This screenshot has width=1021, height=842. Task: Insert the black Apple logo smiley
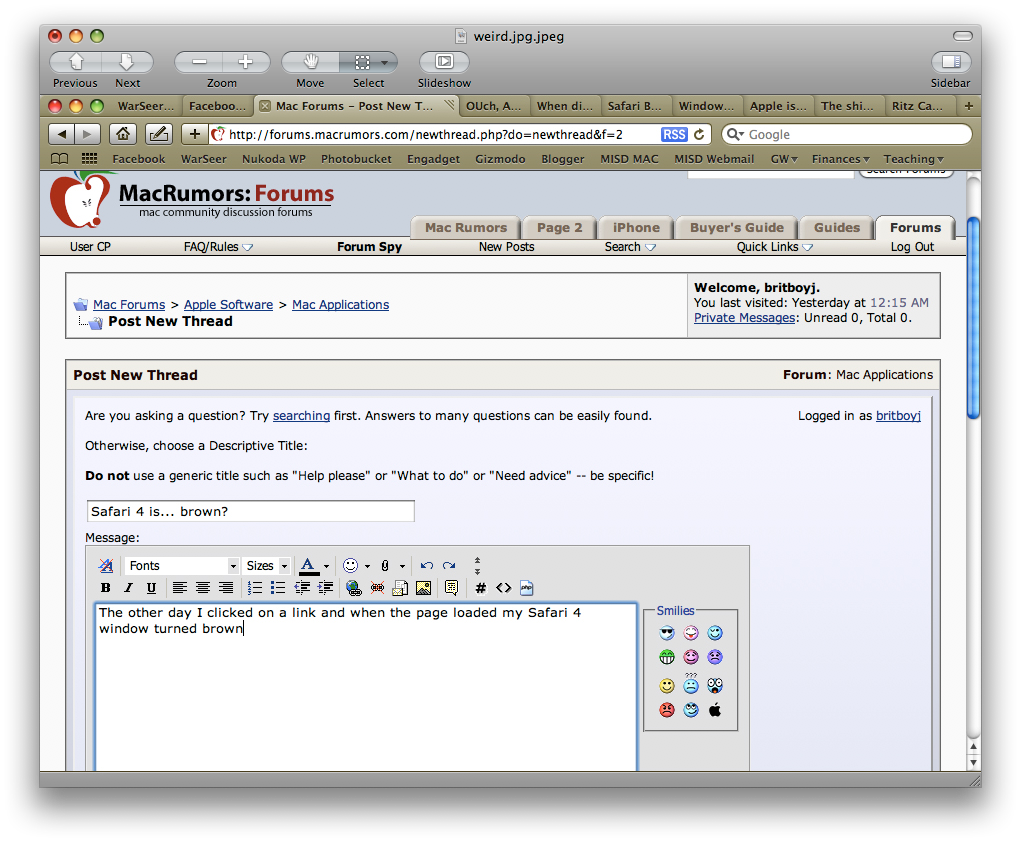coord(715,710)
